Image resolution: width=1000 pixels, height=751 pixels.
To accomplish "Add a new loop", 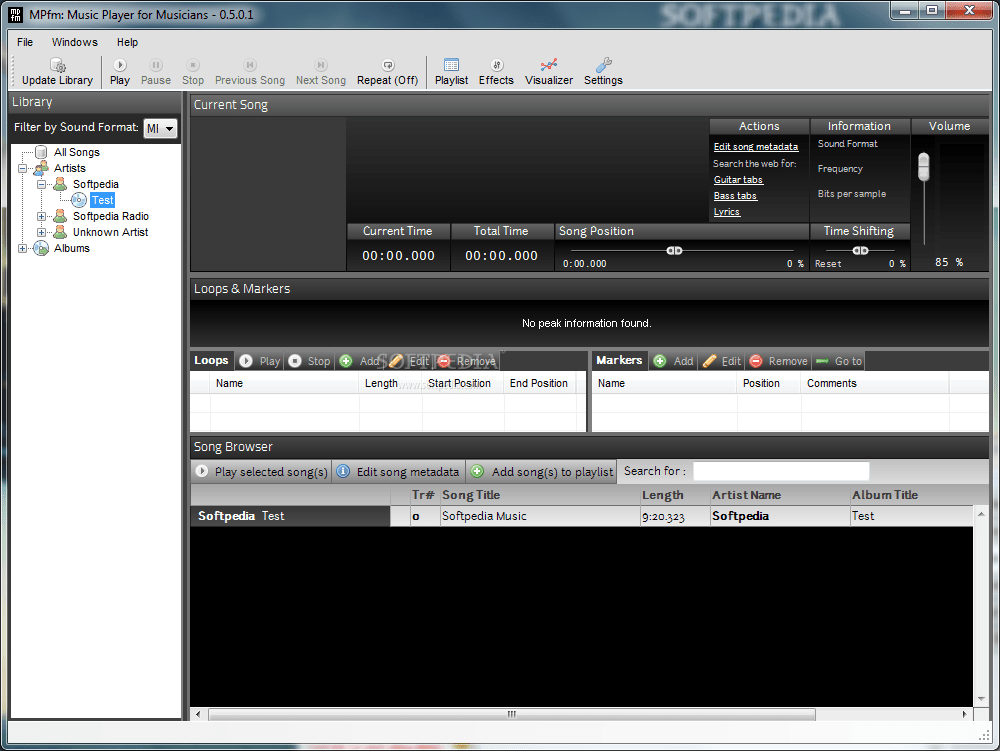I will 360,361.
